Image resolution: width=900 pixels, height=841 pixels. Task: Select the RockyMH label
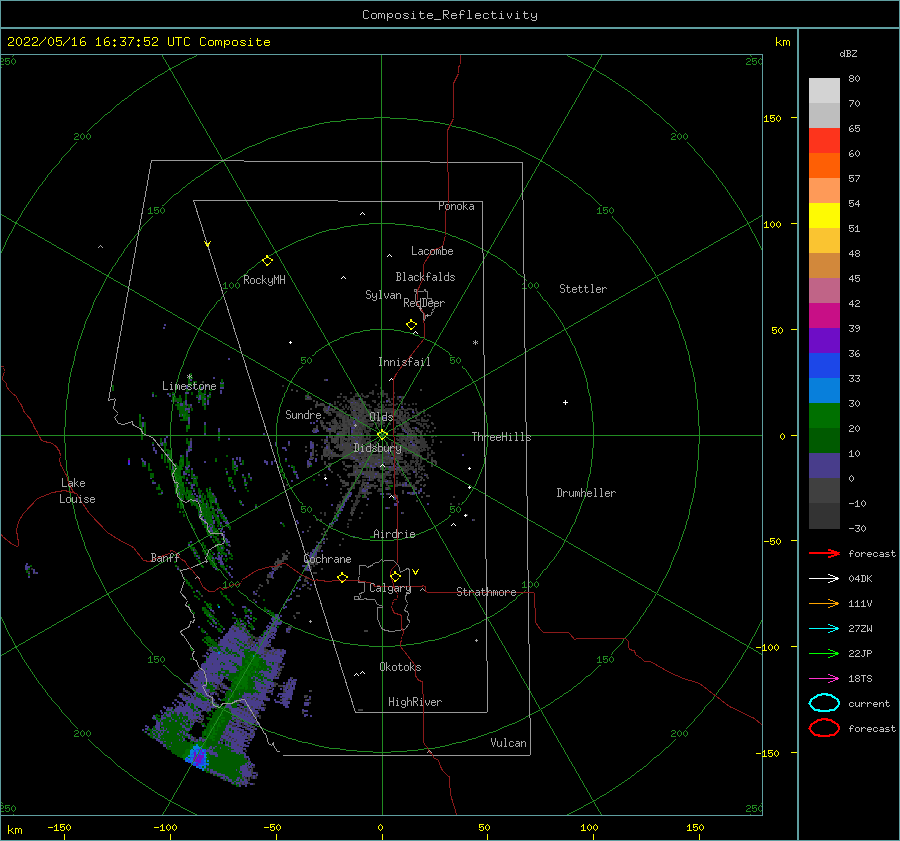point(264,280)
